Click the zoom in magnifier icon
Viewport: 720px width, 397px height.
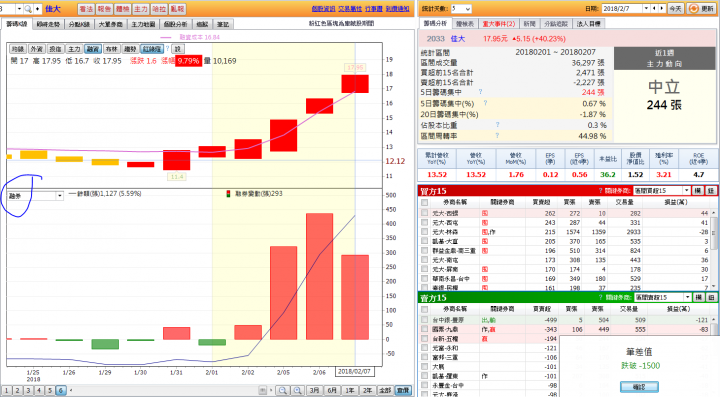[298, 391]
